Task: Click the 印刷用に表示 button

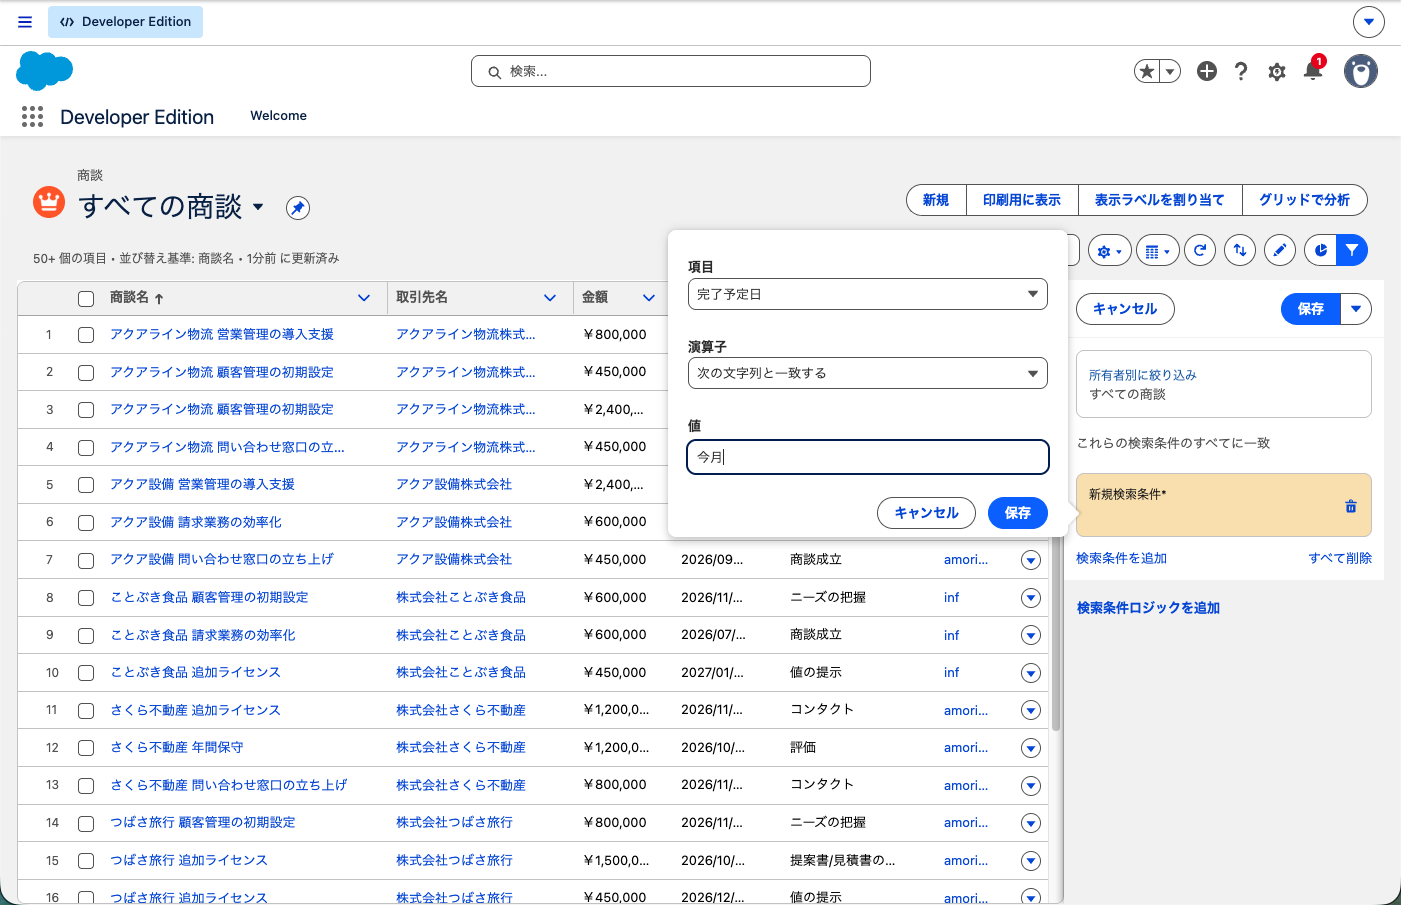Action: [1022, 200]
